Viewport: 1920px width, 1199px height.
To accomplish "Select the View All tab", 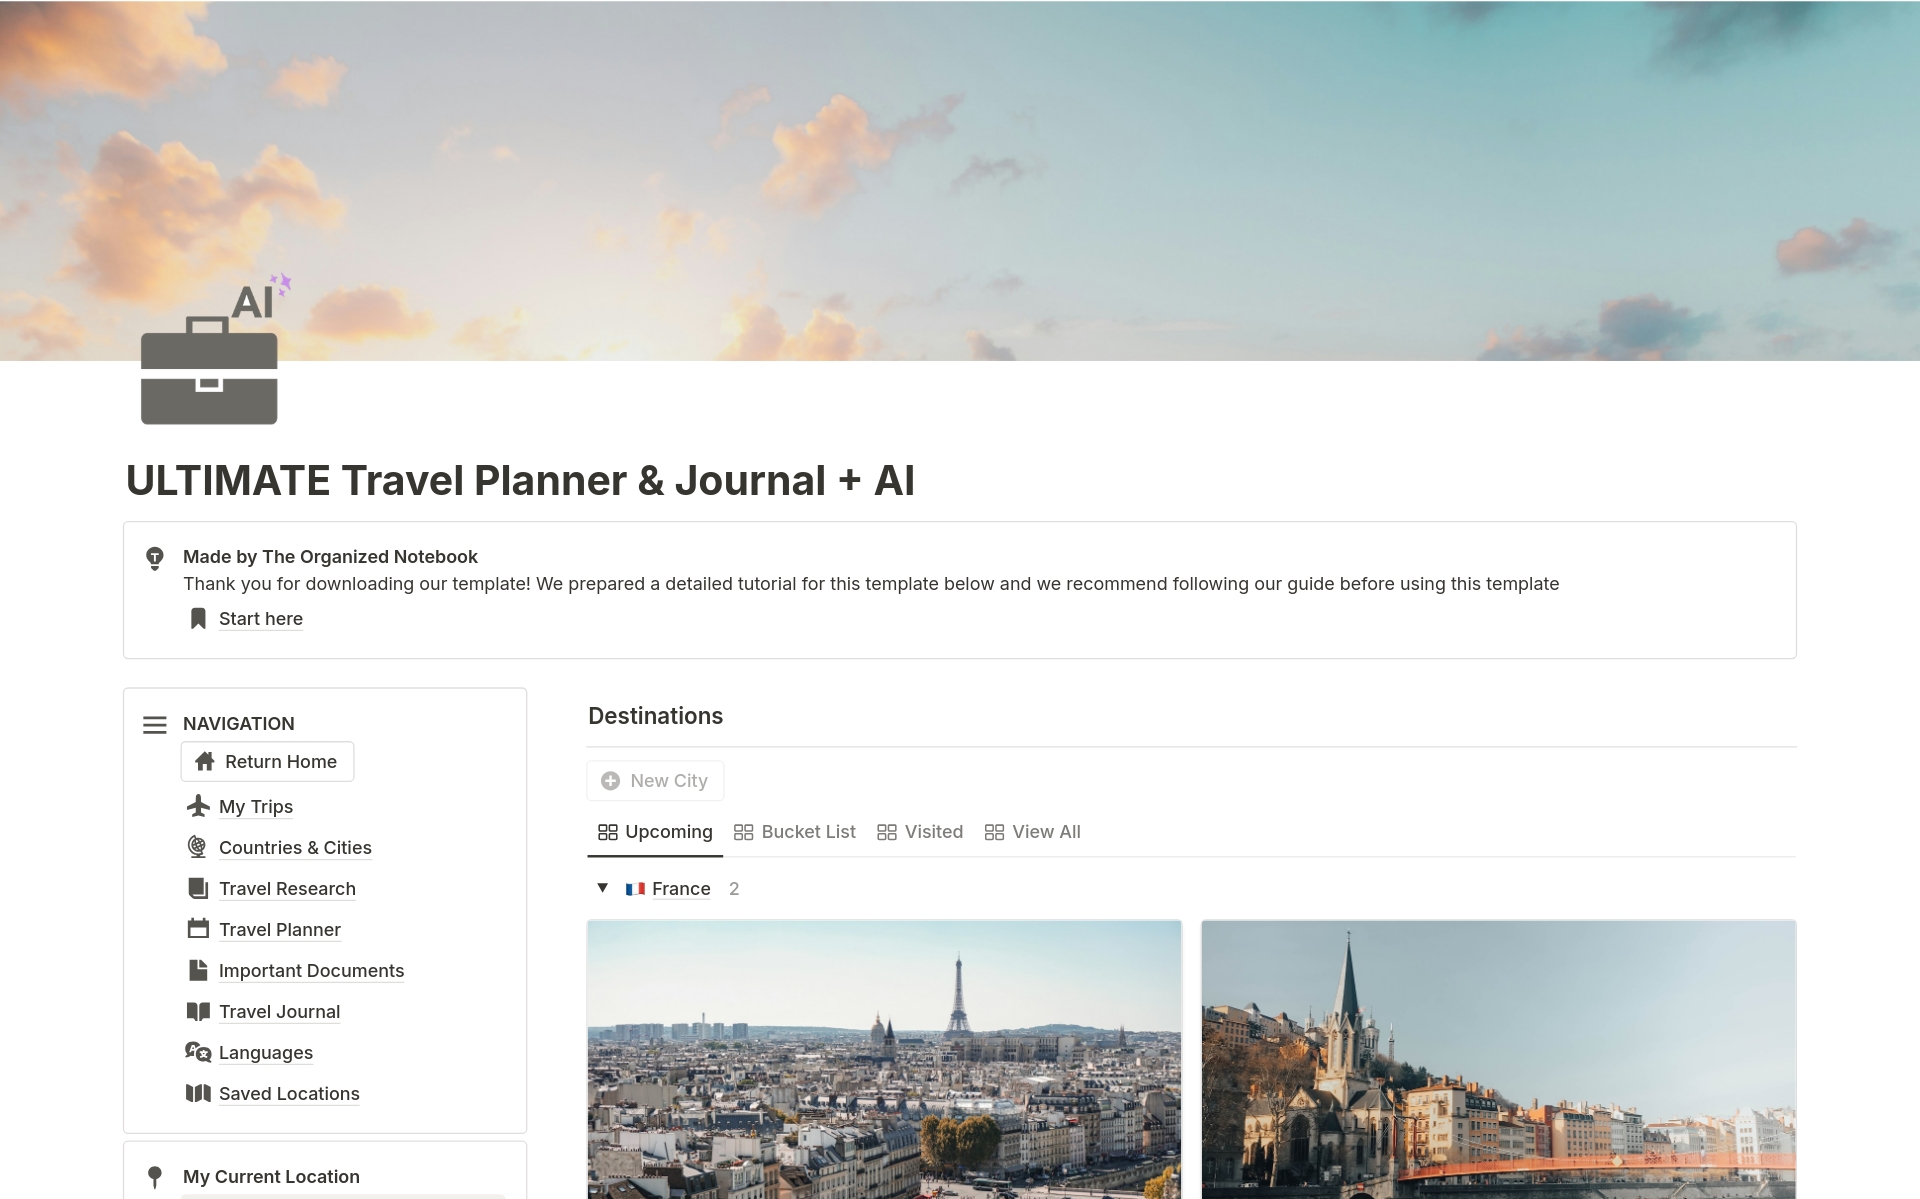I will [x=1033, y=832].
